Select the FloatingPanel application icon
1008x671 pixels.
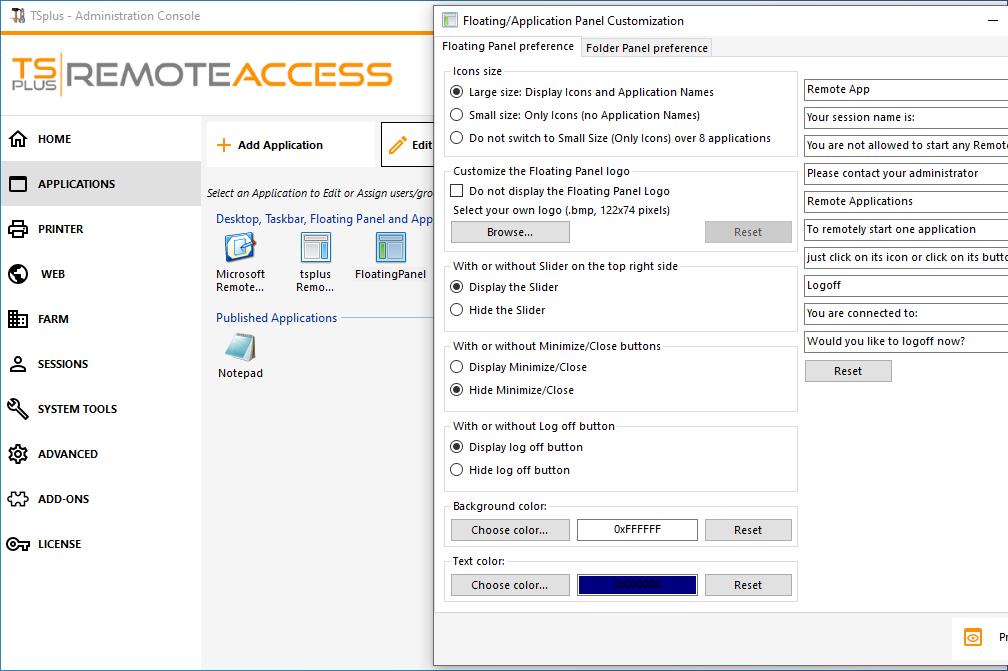click(x=390, y=248)
